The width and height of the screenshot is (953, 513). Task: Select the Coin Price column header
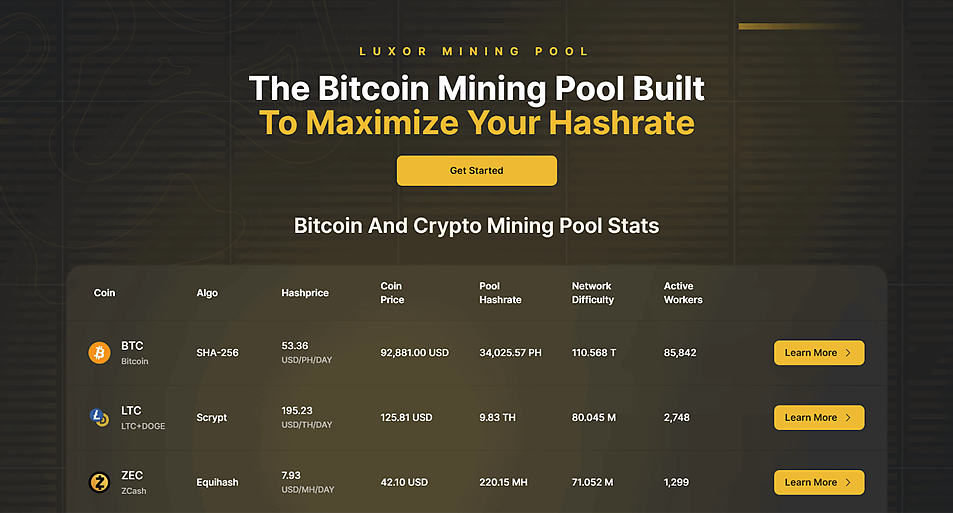(x=392, y=293)
